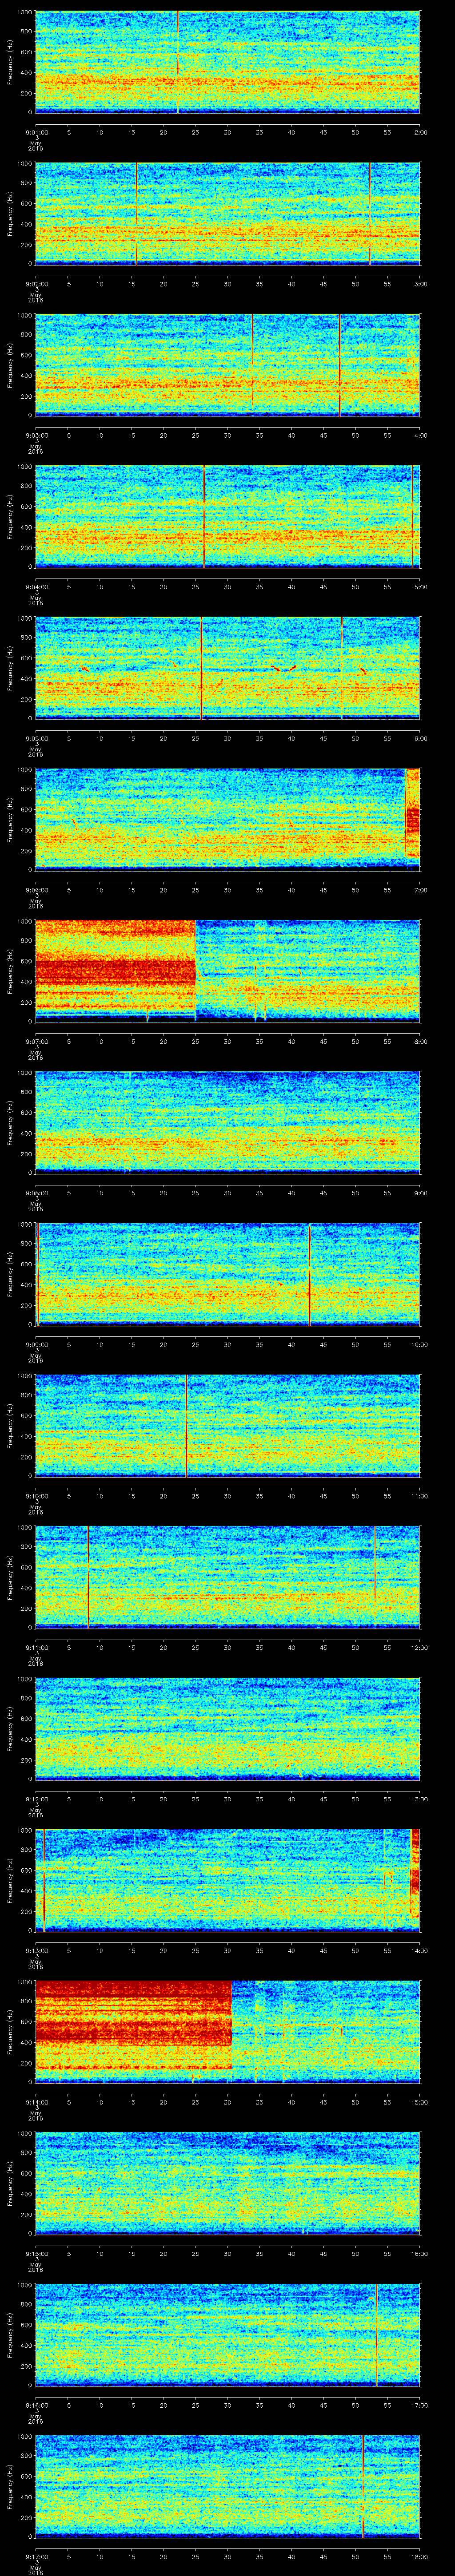
Task: Select the red burst at the end of the 9:06:00 panel
Action: coord(412,812)
